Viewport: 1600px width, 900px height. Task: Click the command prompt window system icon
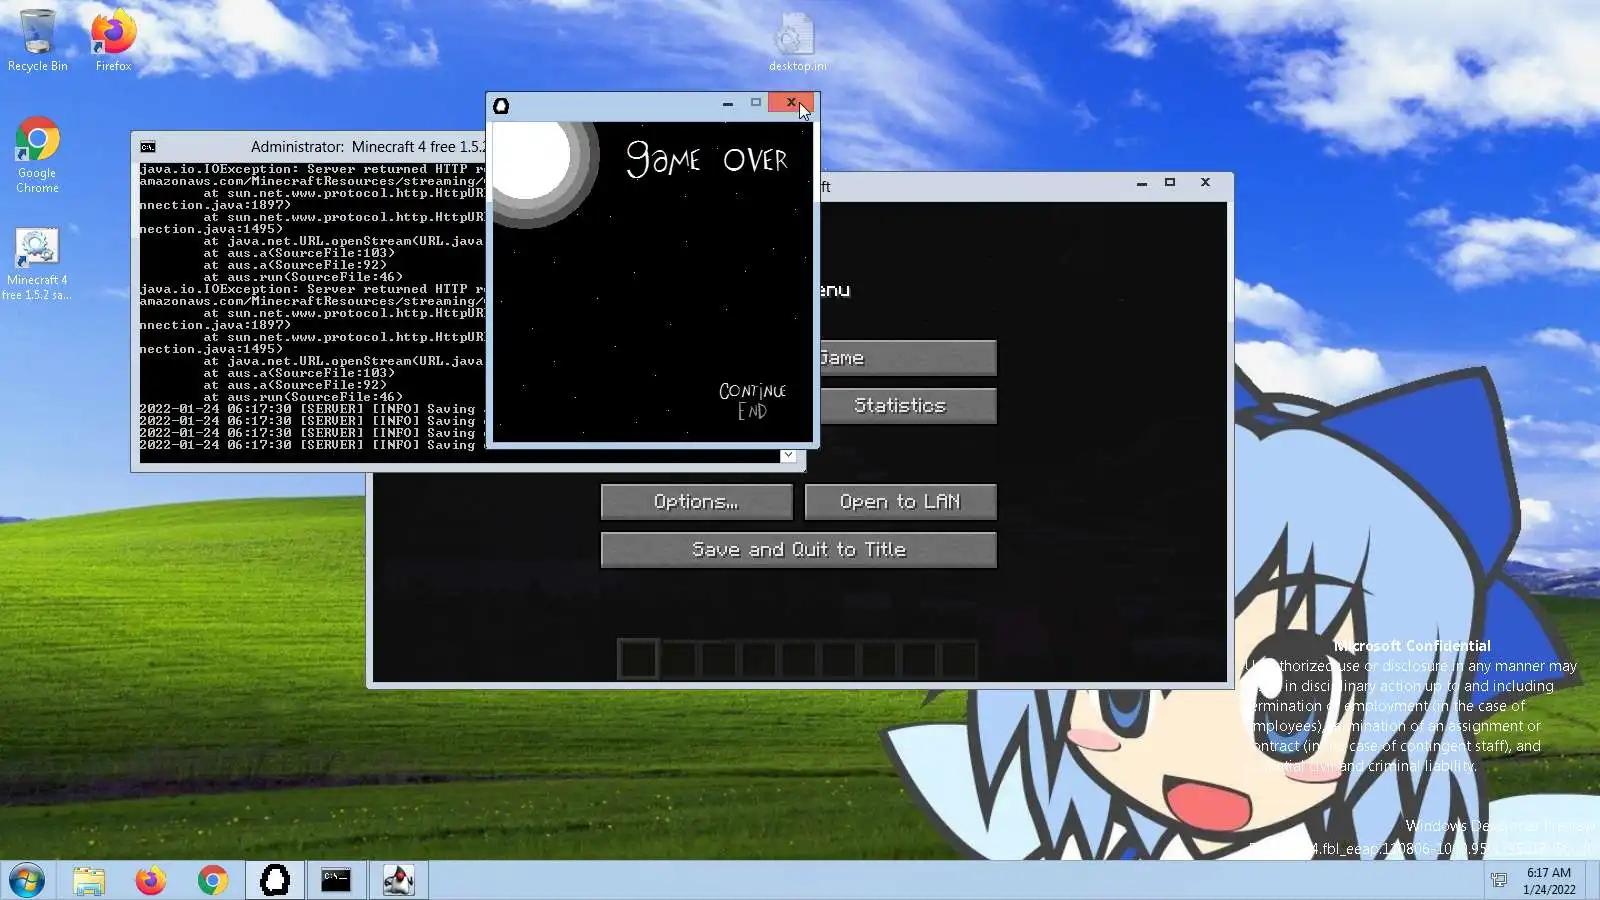point(148,147)
